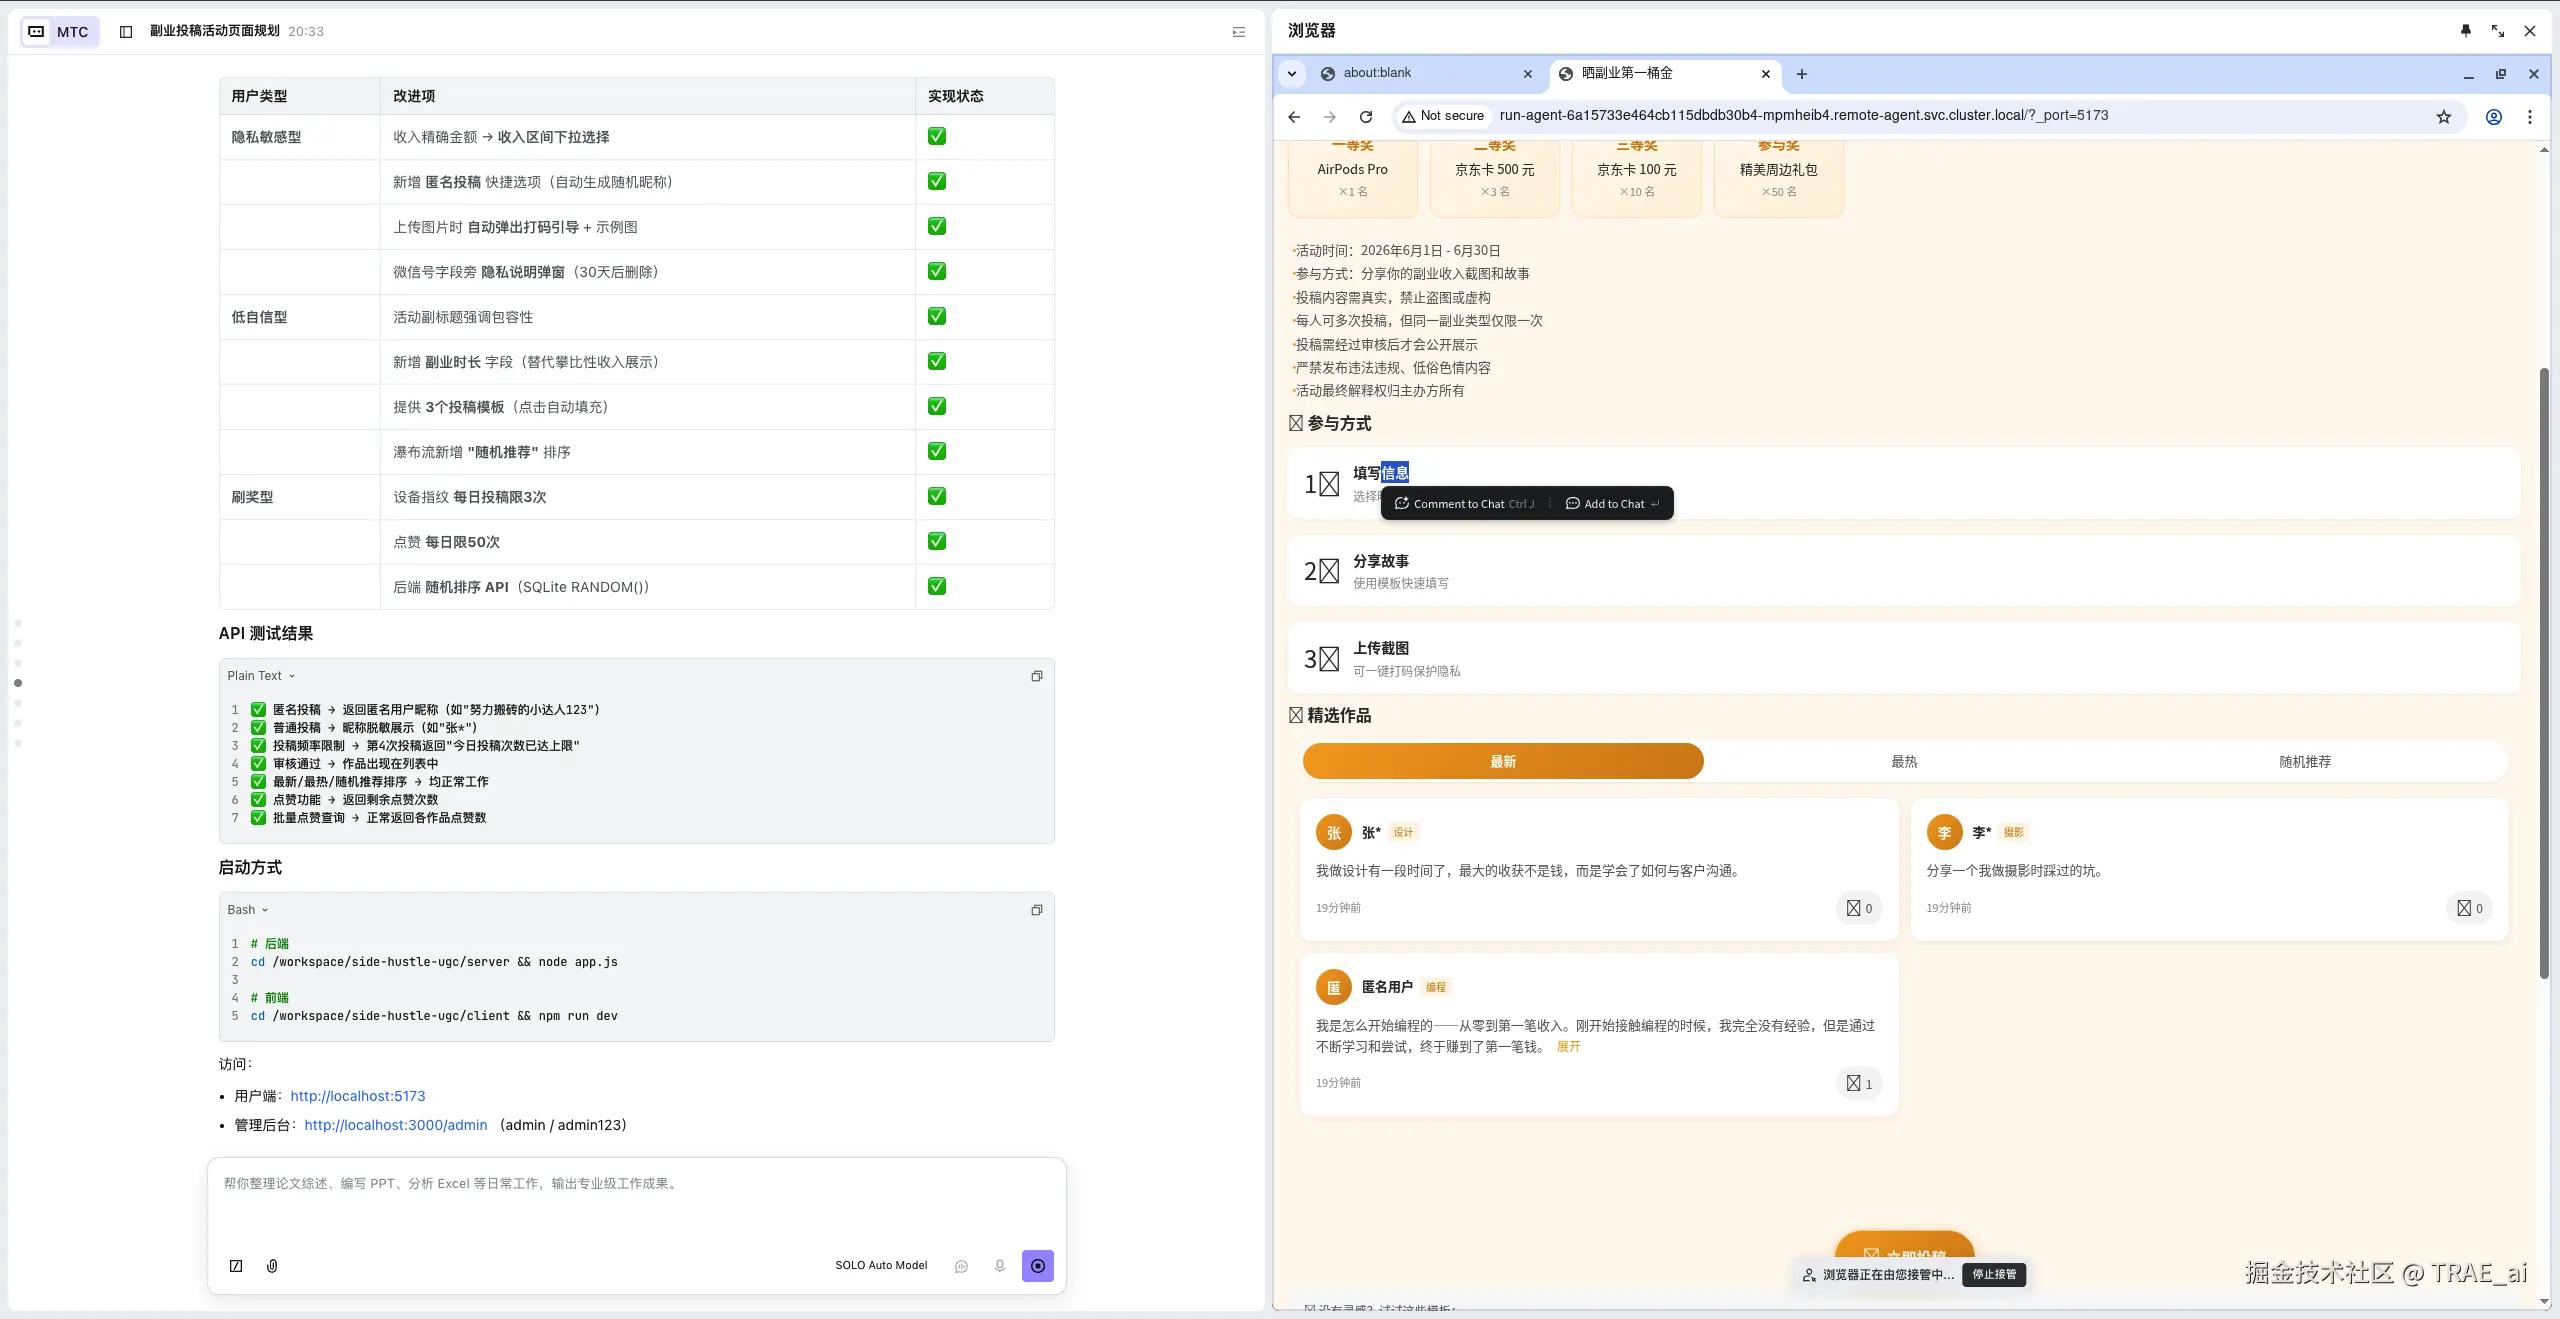Image resolution: width=2560 pixels, height=1319 pixels.
Task: Click the 刷奖型 table cell
Action: pyautogui.click(x=299, y=497)
